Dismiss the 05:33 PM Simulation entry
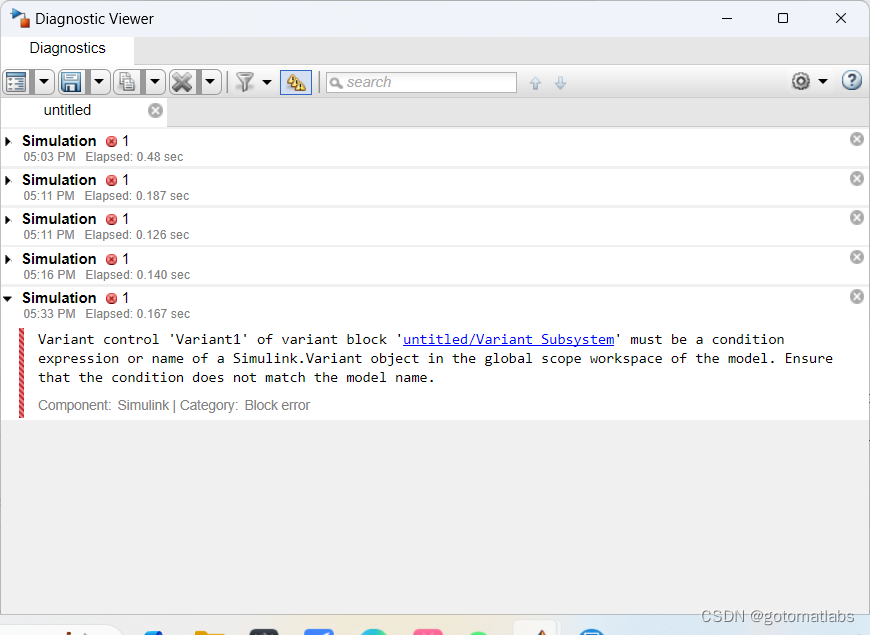 coord(857,296)
